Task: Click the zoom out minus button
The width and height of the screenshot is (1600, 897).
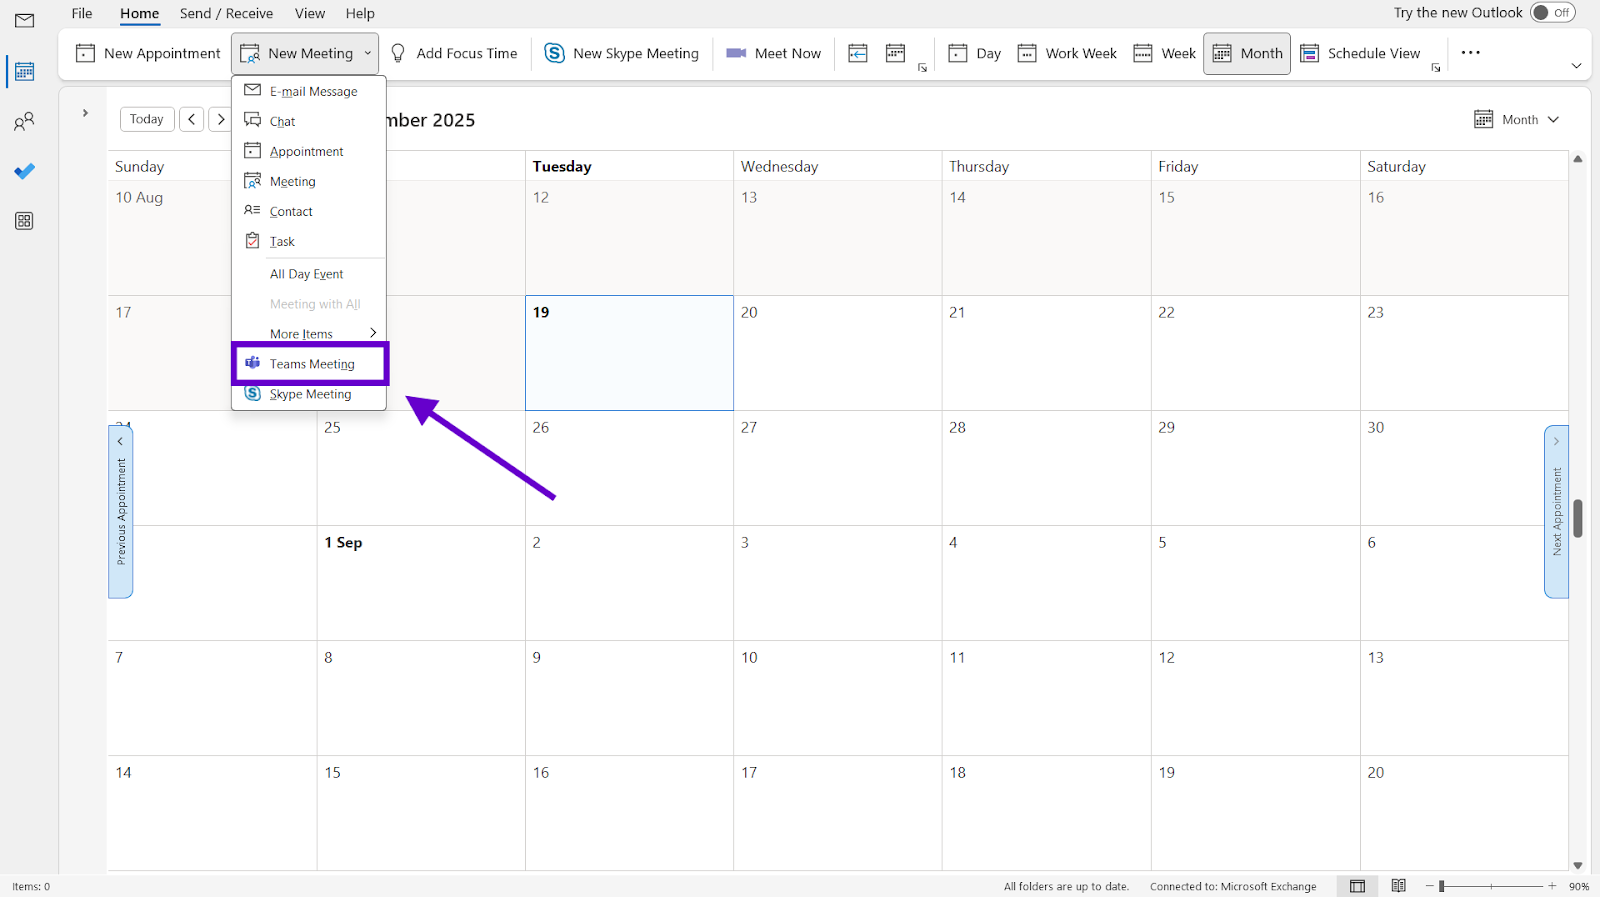Action: [x=1430, y=886]
